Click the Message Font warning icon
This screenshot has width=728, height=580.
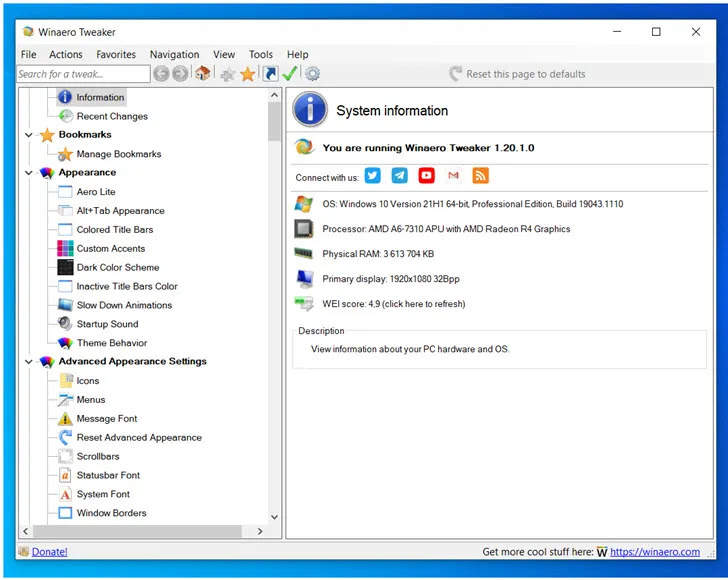[65, 419]
